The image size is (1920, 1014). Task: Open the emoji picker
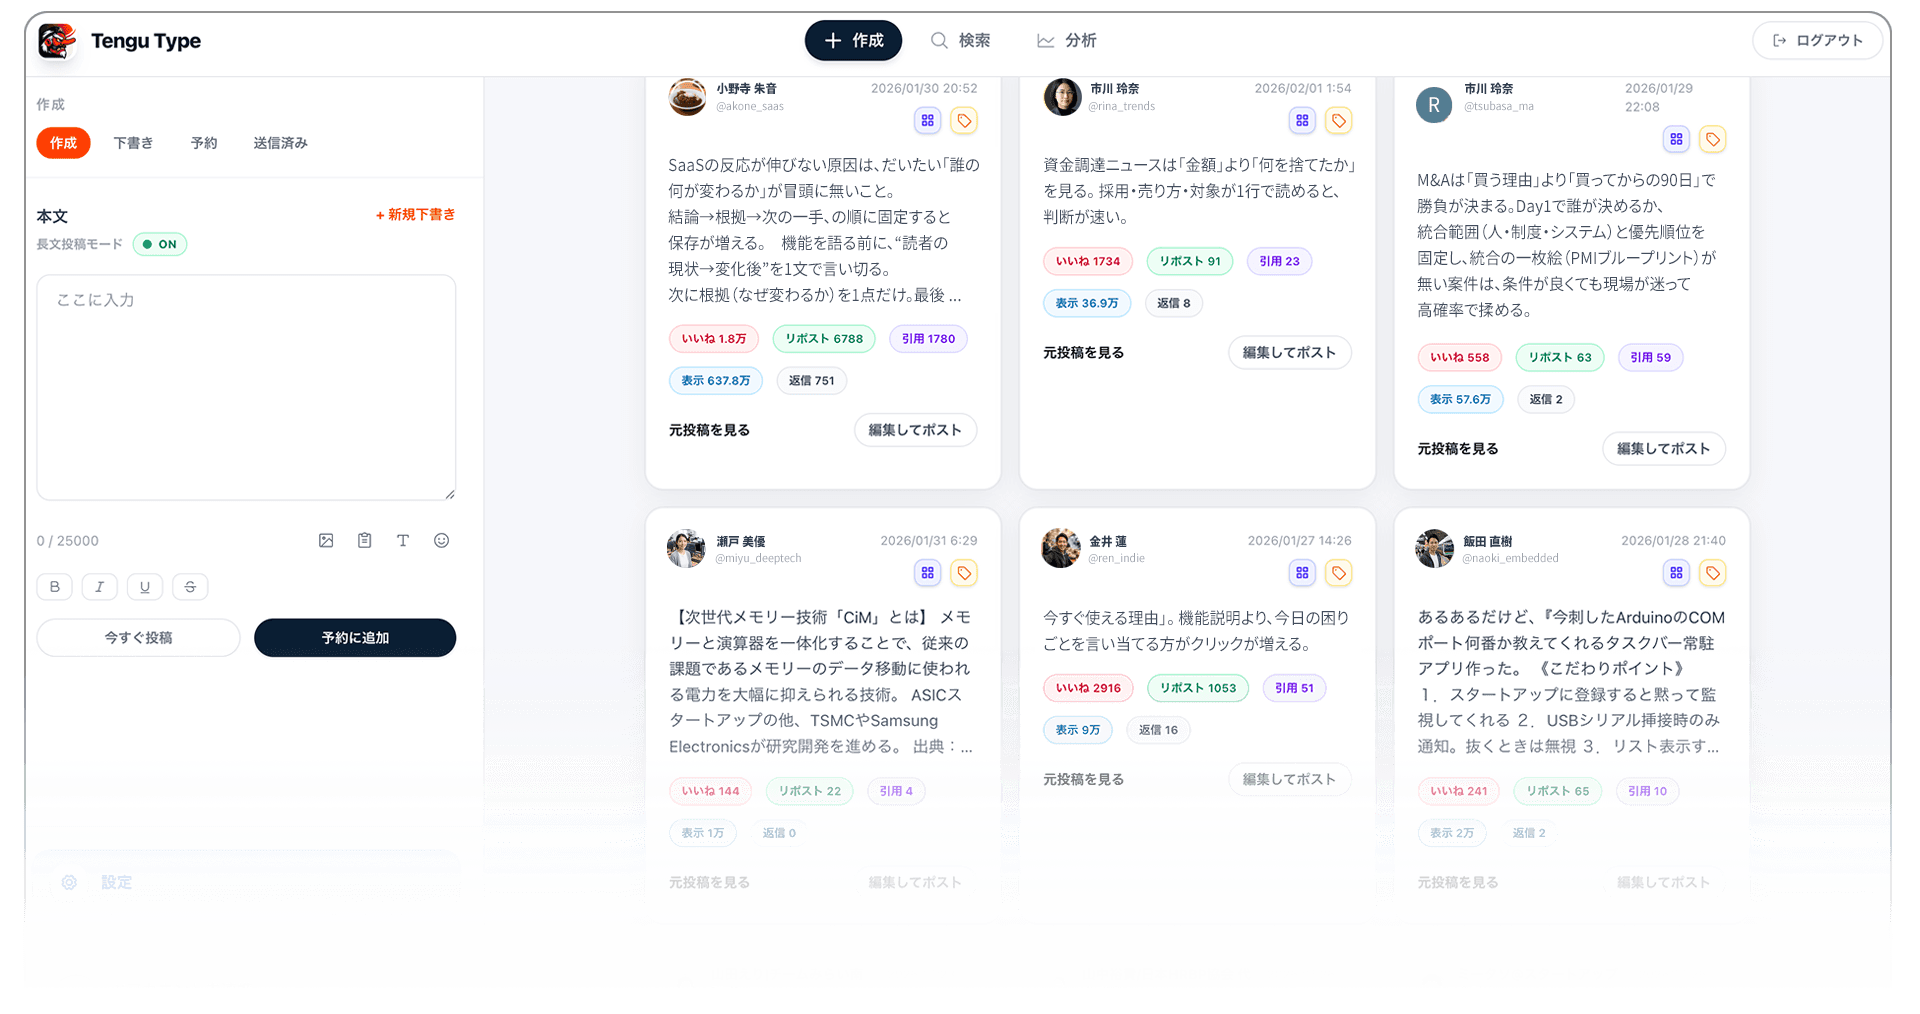point(442,540)
